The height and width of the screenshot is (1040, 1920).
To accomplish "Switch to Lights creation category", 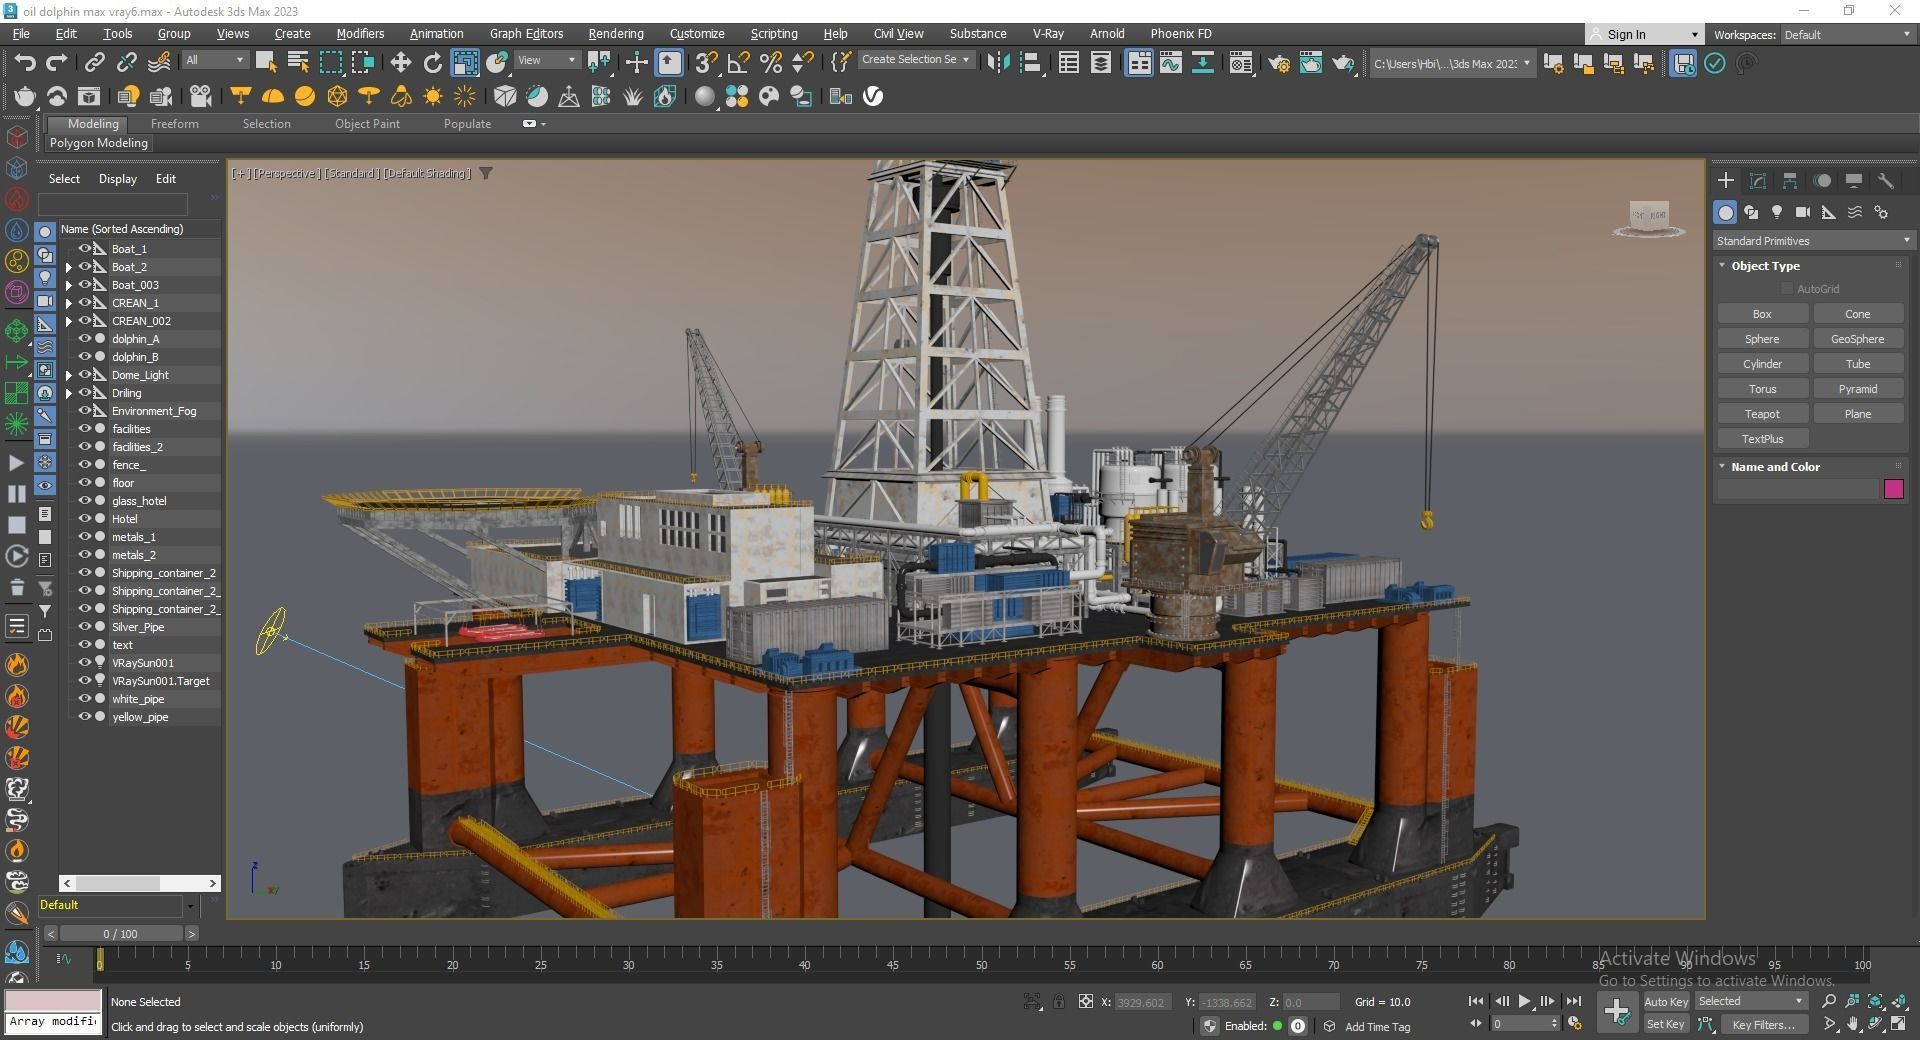I will click(1777, 212).
